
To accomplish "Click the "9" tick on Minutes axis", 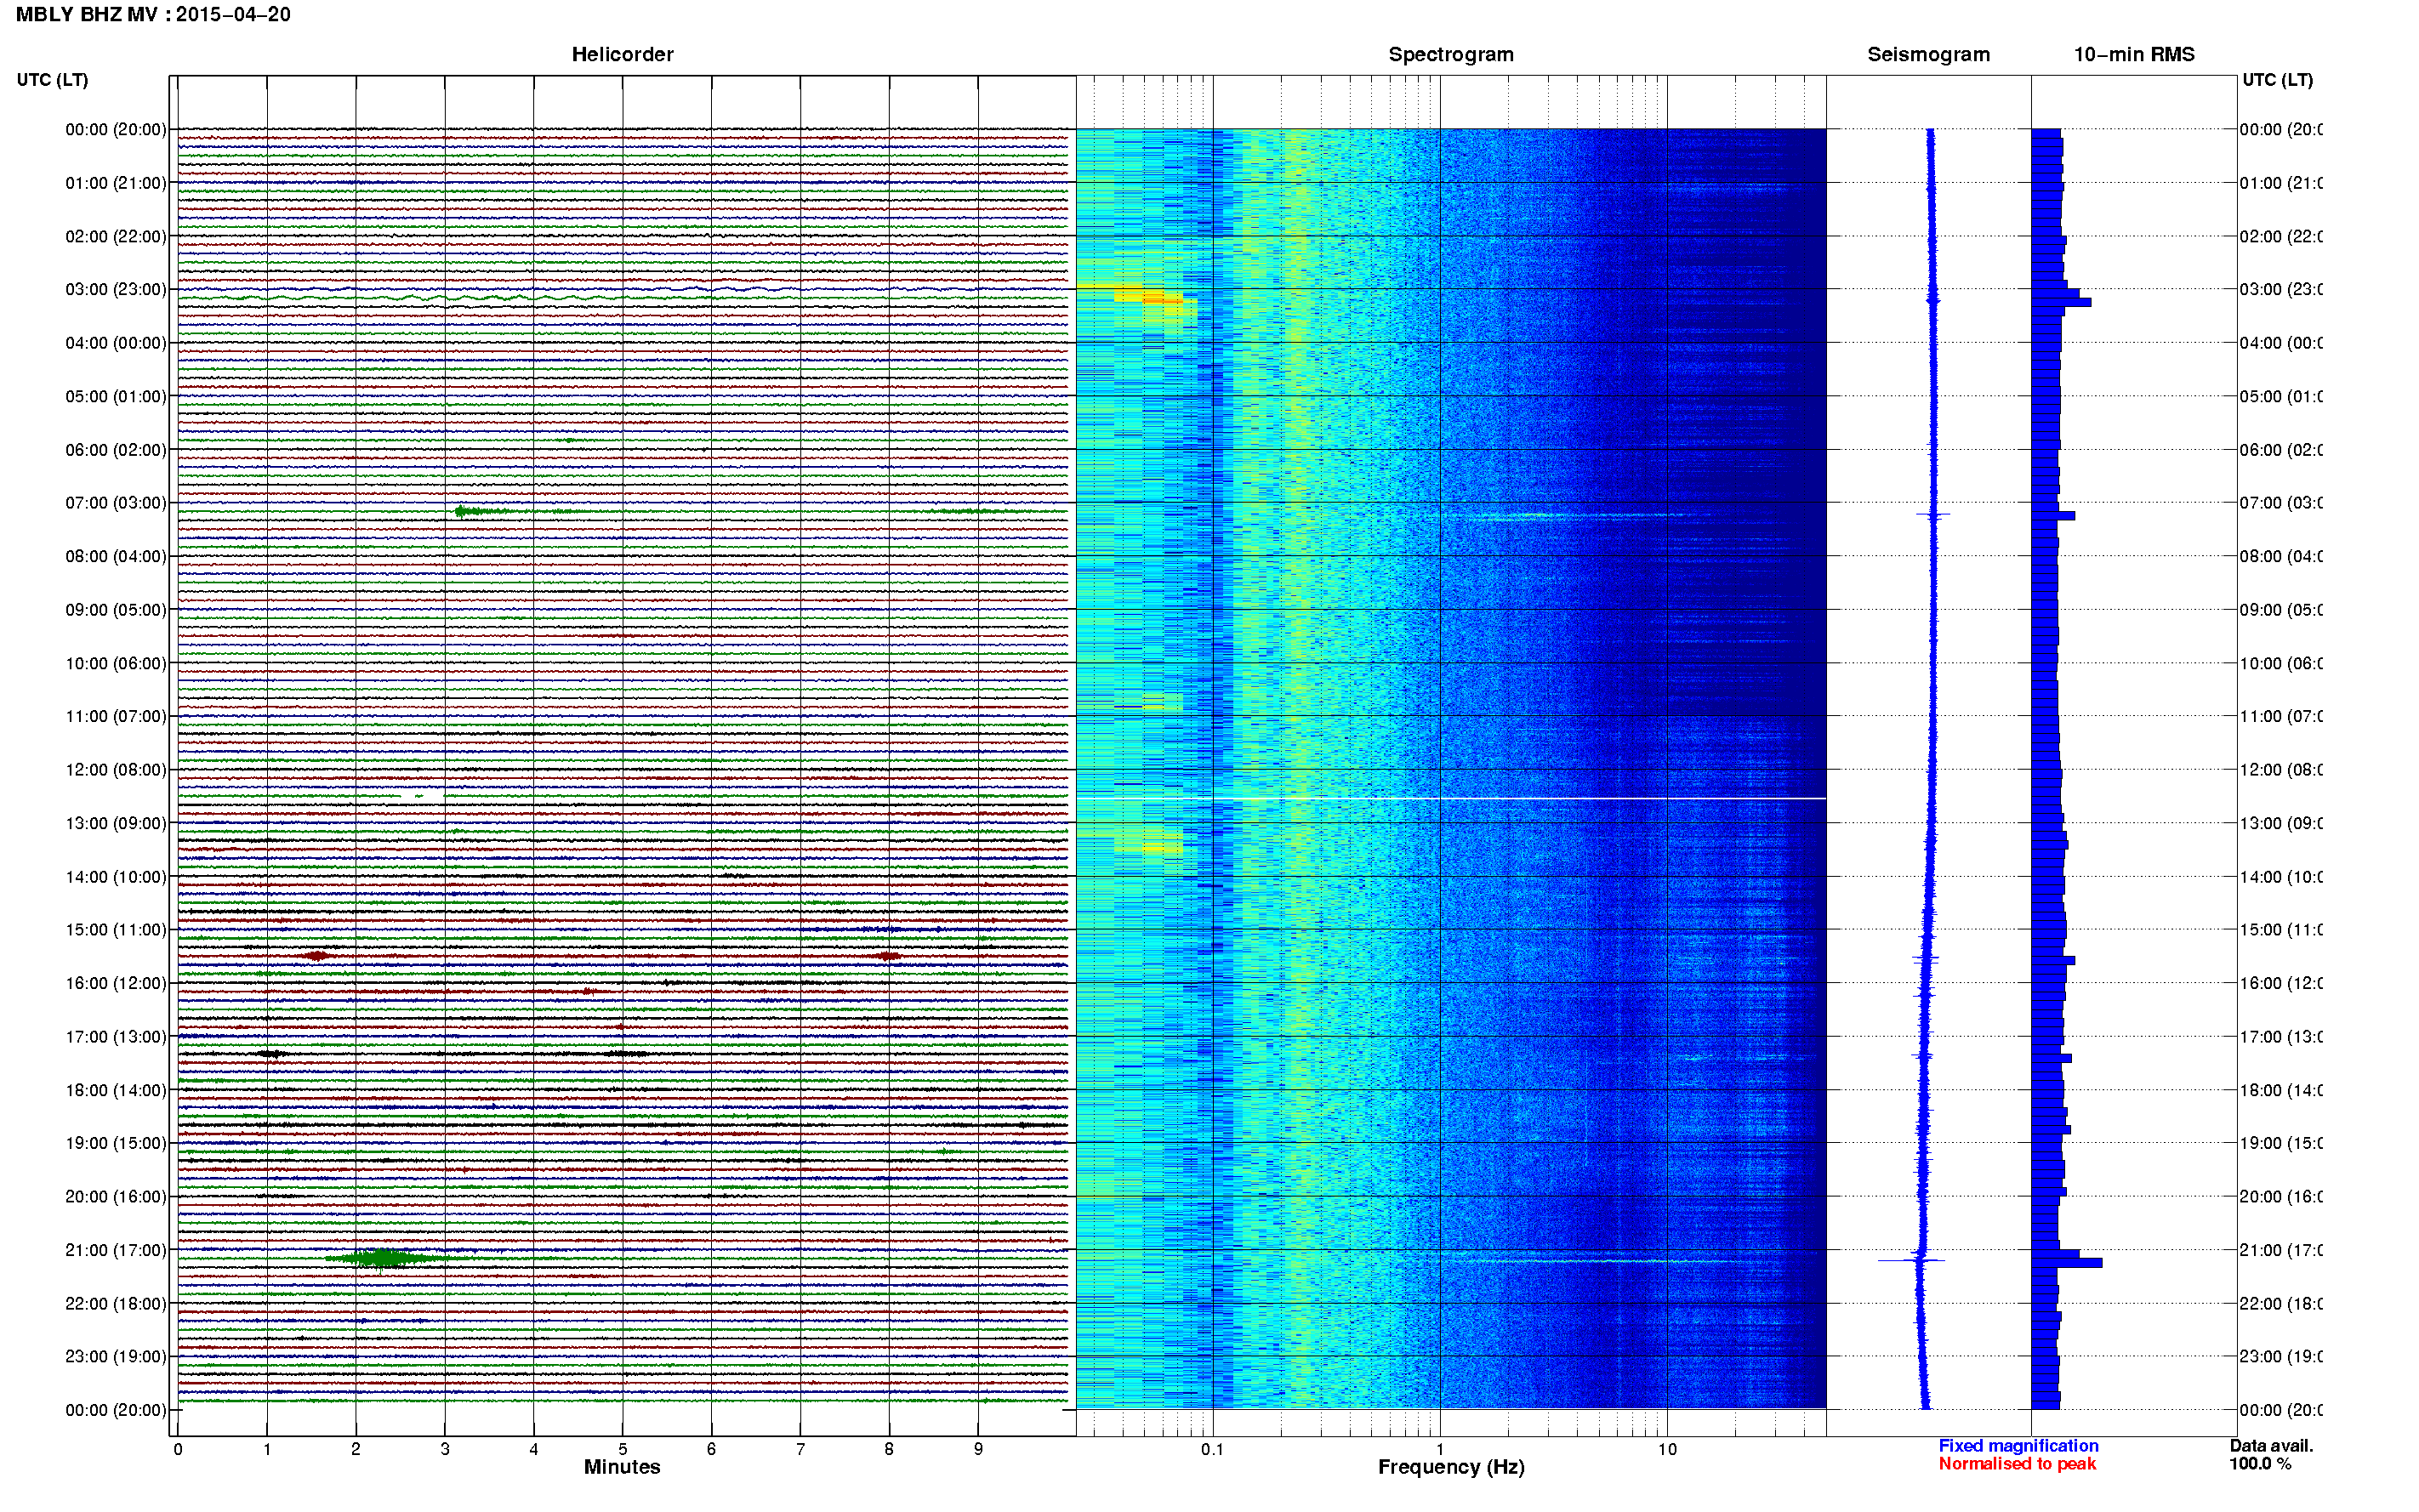I will click(978, 1449).
